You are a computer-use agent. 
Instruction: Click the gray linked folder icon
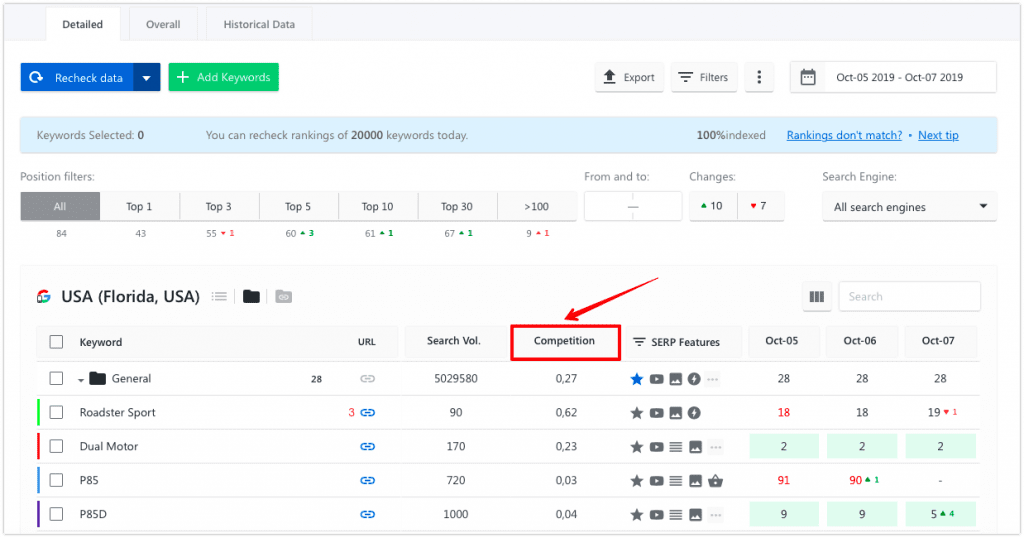283,296
